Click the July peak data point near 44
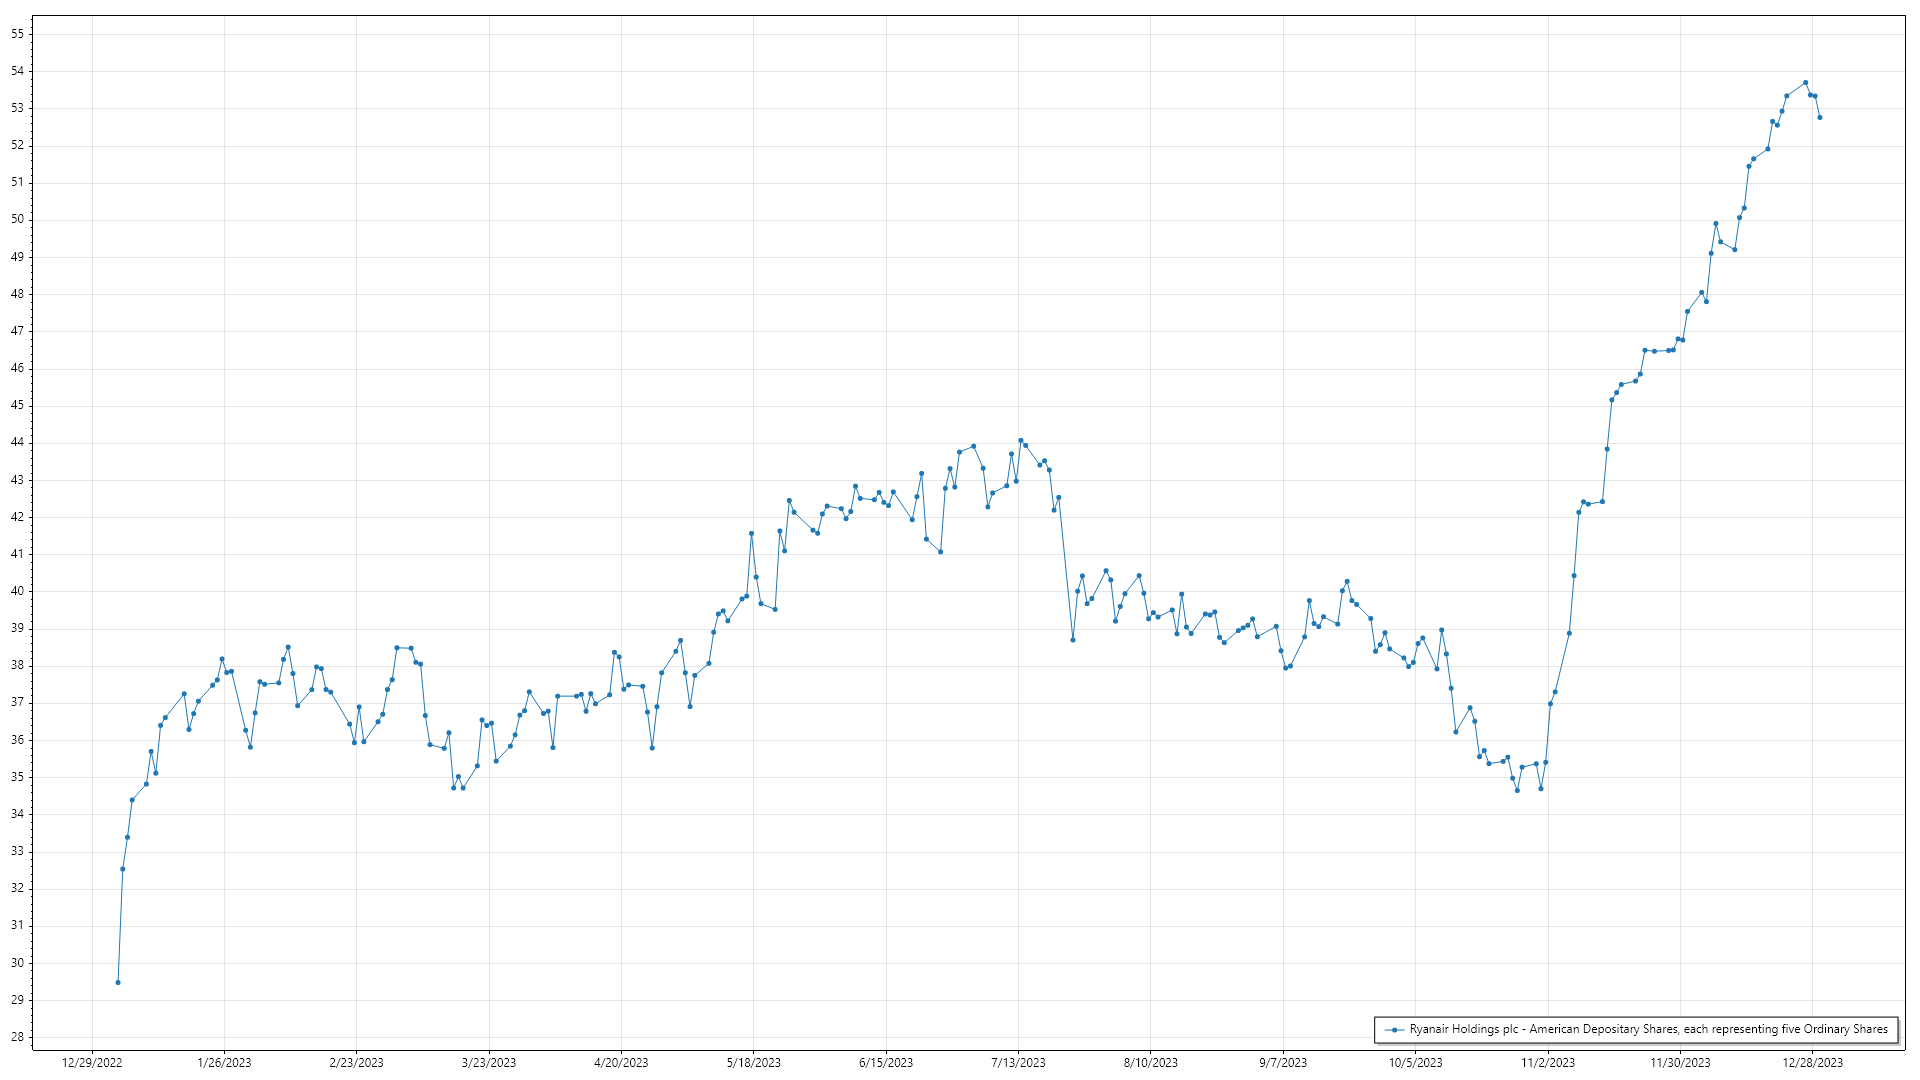Screen dimensions: 1920x1080 click(x=1021, y=441)
